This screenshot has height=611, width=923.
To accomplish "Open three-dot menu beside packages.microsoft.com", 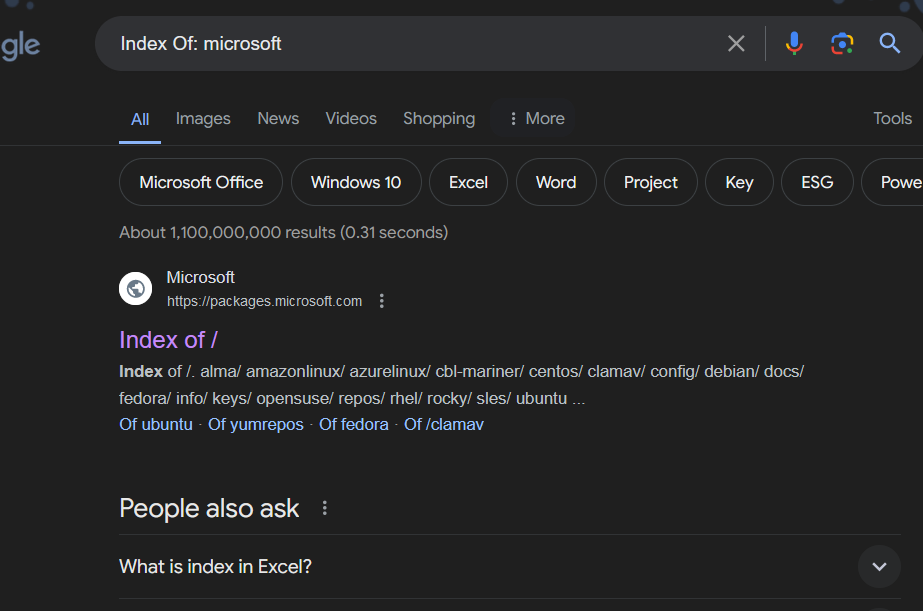I will 382,301.
